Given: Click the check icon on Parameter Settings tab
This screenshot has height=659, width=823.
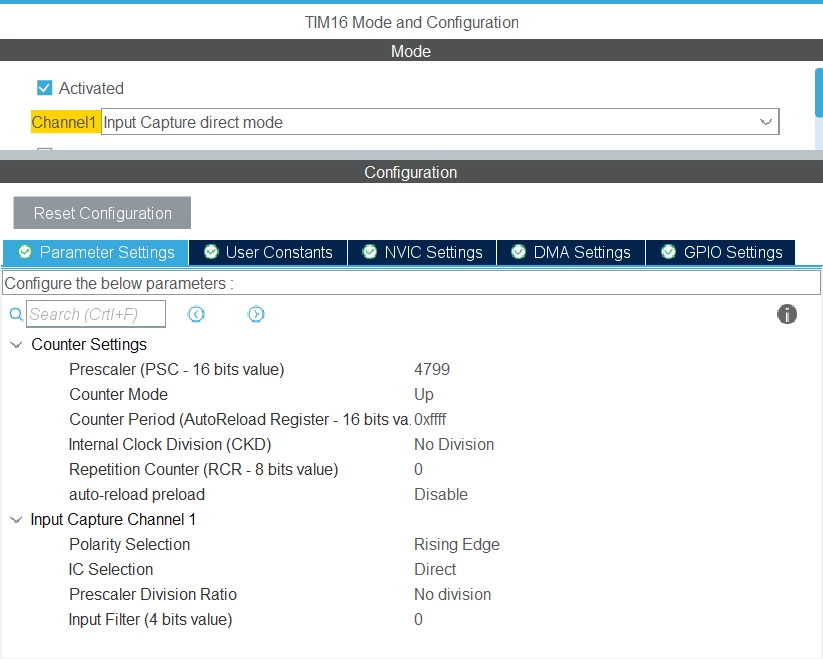Looking at the screenshot, I should click(25, 252).
